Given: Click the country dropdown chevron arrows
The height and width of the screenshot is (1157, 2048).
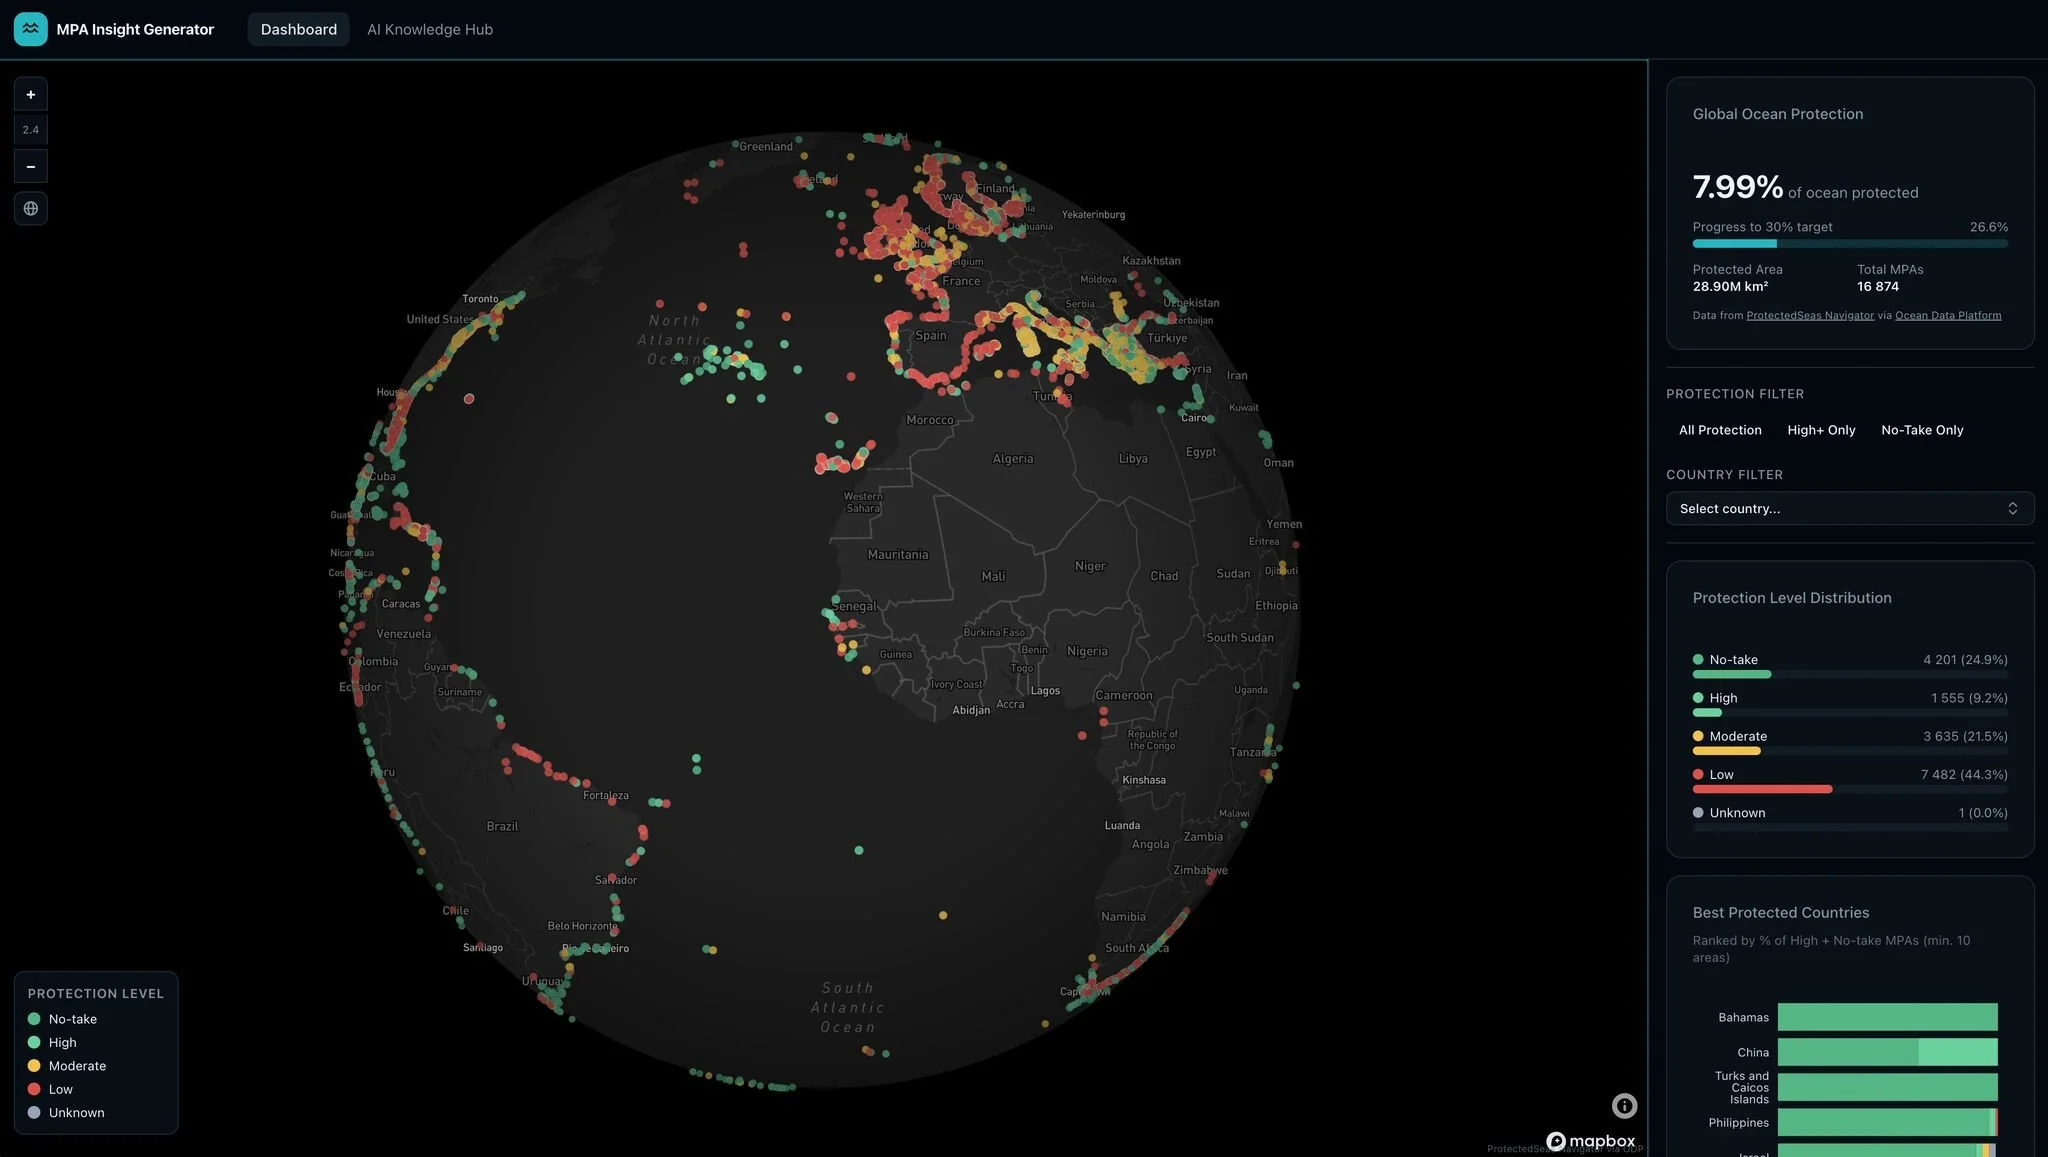Looking at the screenshot, I should [2012, 509].
